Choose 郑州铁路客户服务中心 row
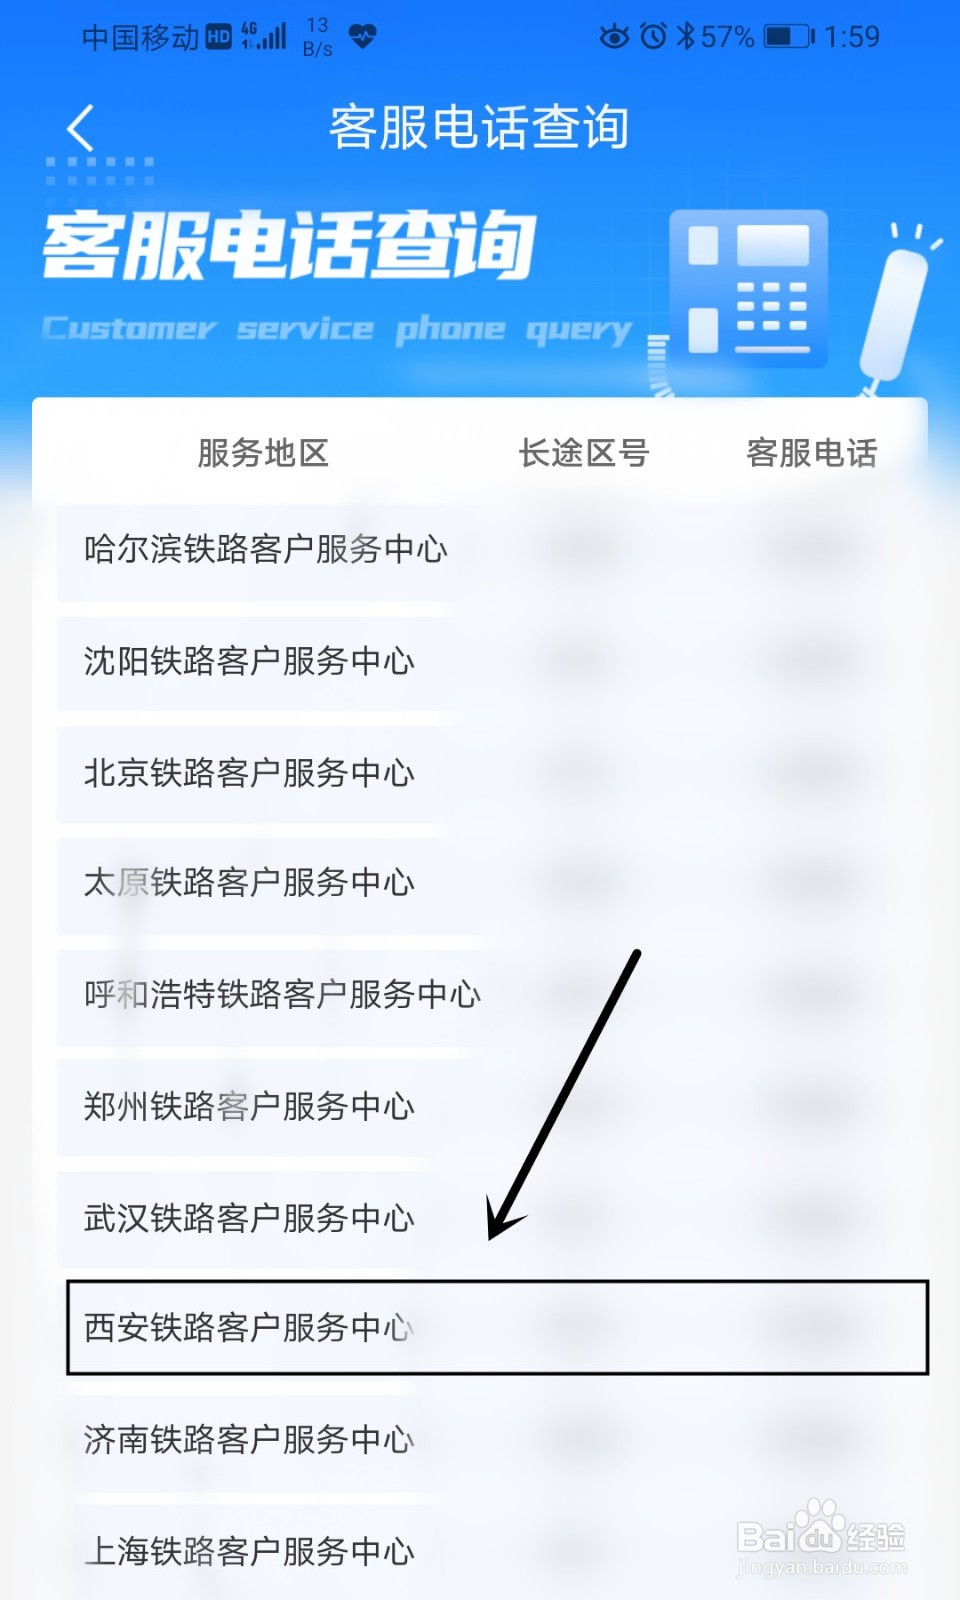960x1600 pixels. pyautogui.click(x=492, y=1107)
